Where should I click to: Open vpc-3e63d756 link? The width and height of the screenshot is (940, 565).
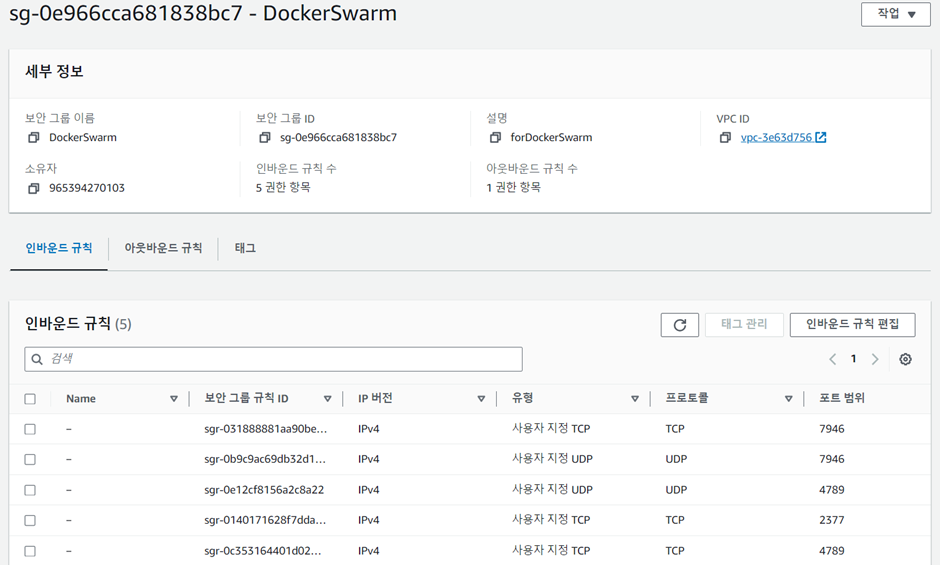pos(776,137)
